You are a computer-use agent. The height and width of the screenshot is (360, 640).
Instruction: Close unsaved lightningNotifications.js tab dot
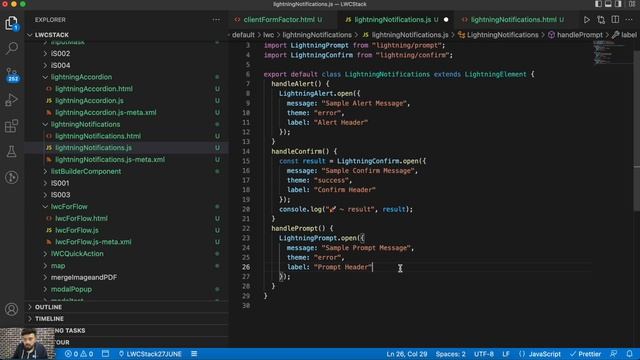coord(446,20)
